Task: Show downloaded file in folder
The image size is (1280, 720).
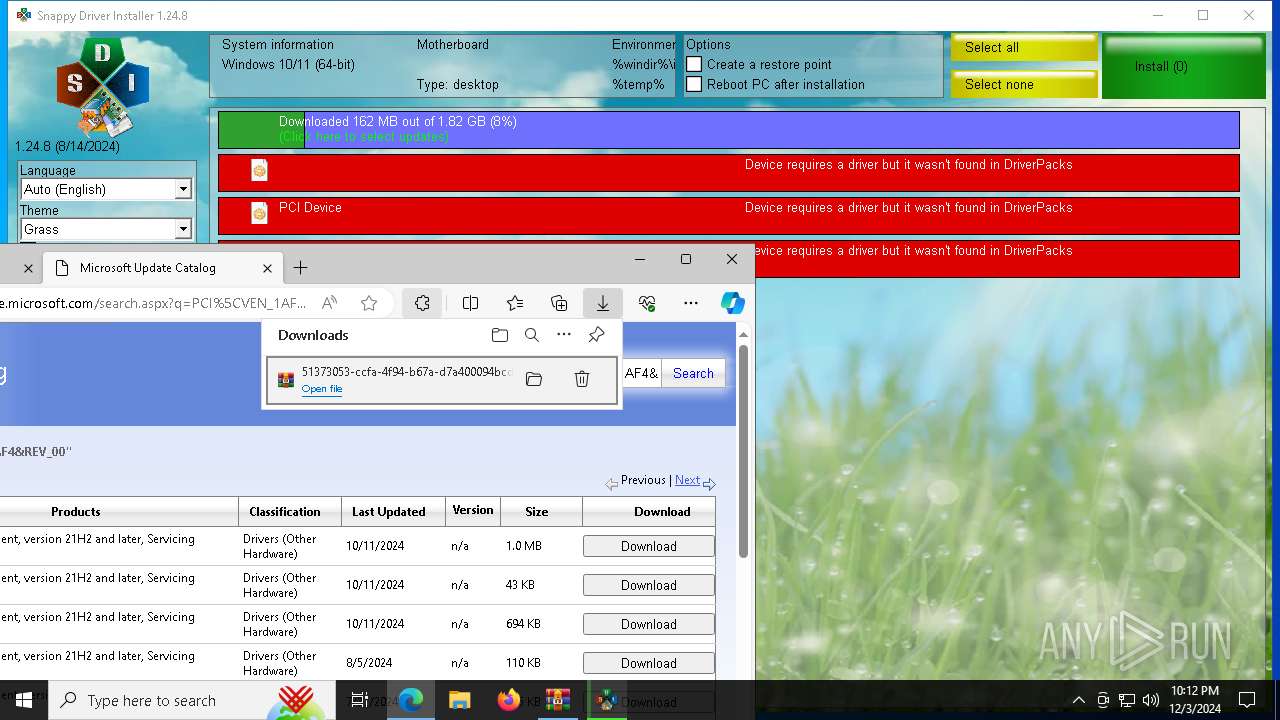Action: pos(534,379)
